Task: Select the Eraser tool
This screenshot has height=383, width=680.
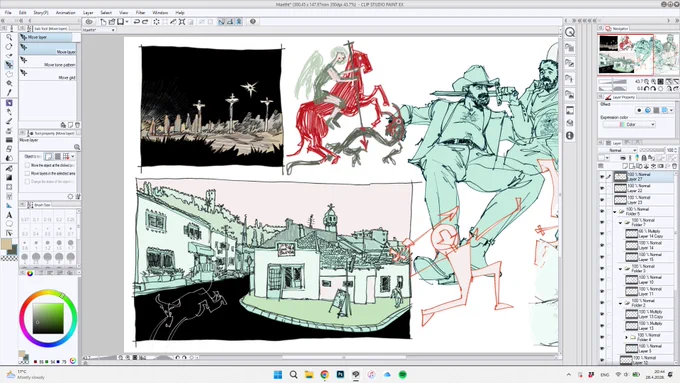Action: (9, 149)
